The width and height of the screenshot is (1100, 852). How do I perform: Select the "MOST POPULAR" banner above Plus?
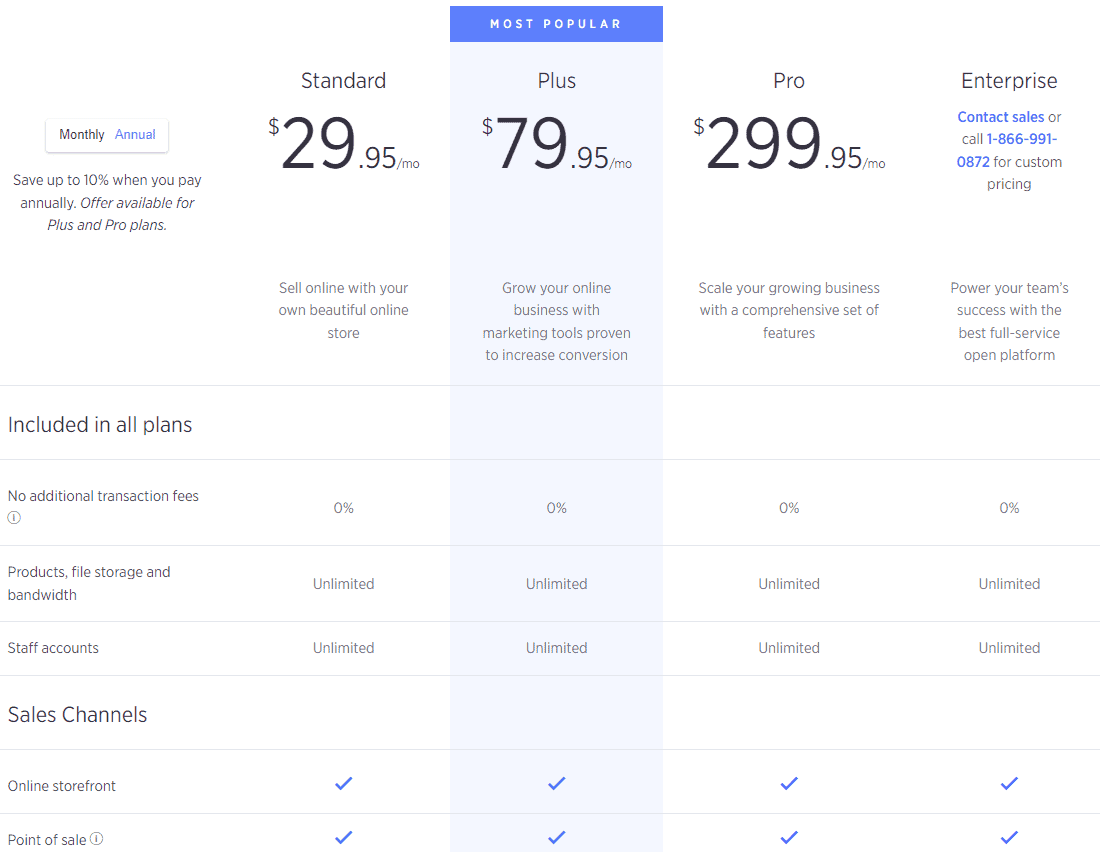(556, 23)
